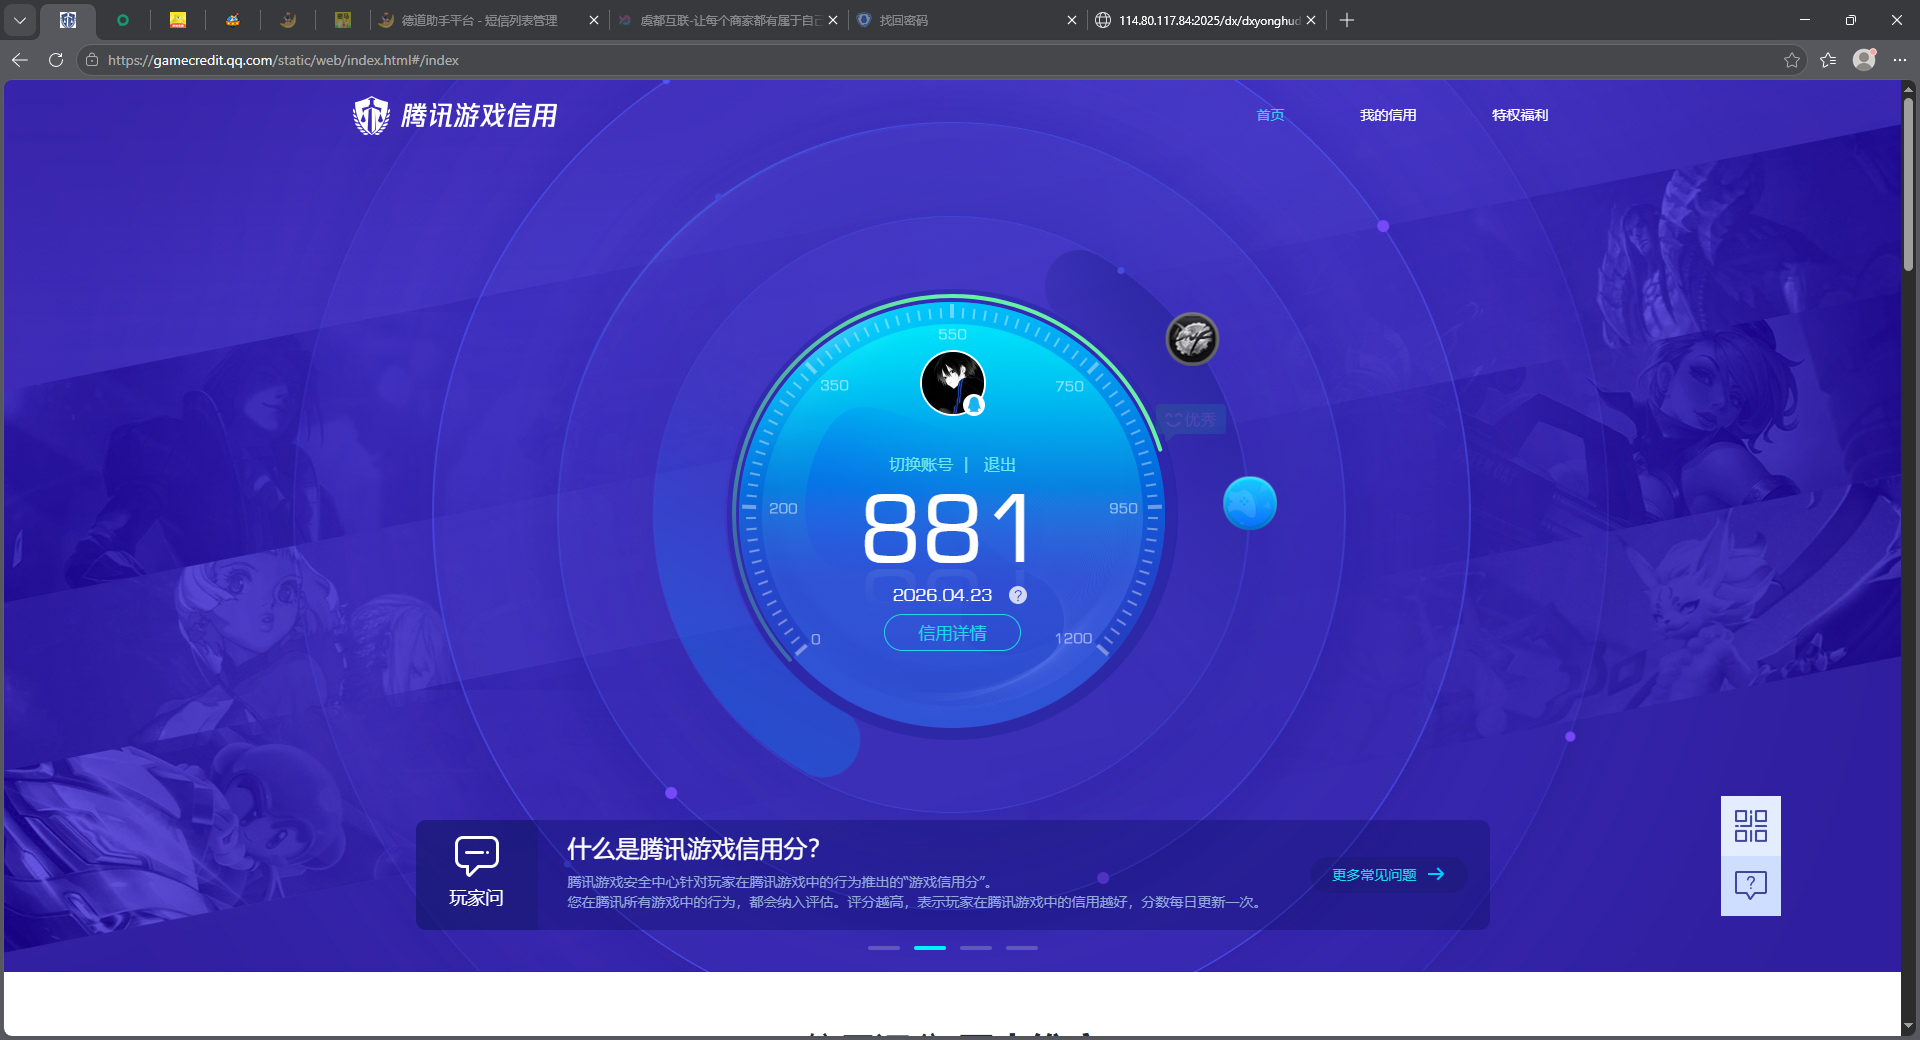Switch to the yellow square pinned tab

(178, 20)
